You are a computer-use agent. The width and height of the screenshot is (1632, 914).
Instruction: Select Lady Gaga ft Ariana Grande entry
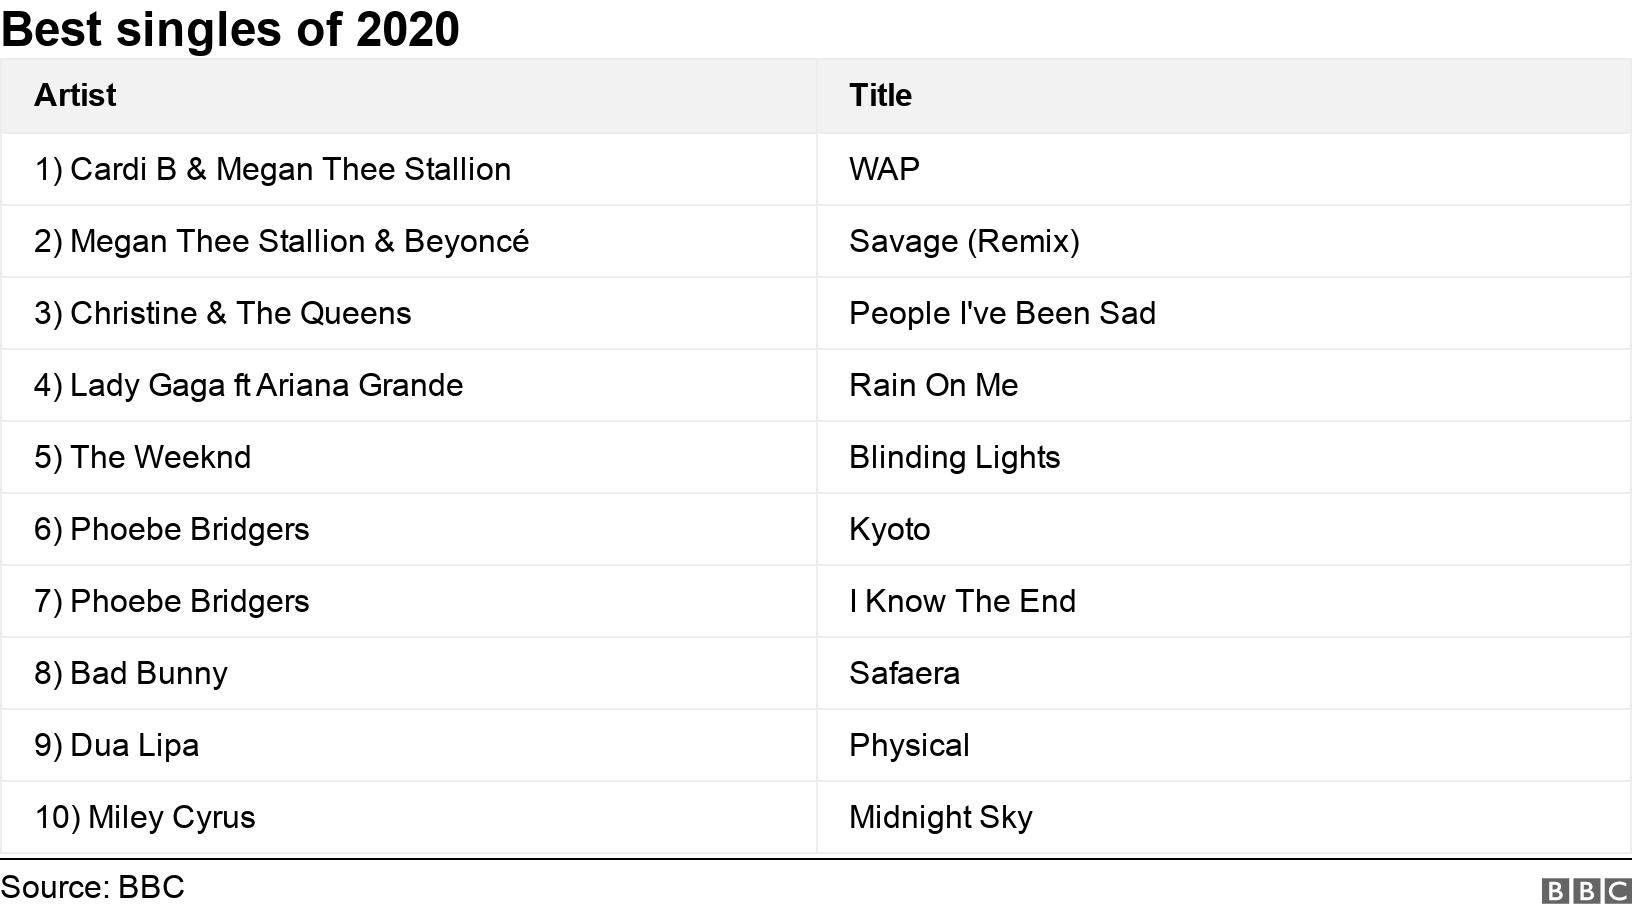(x=248, y=385)
